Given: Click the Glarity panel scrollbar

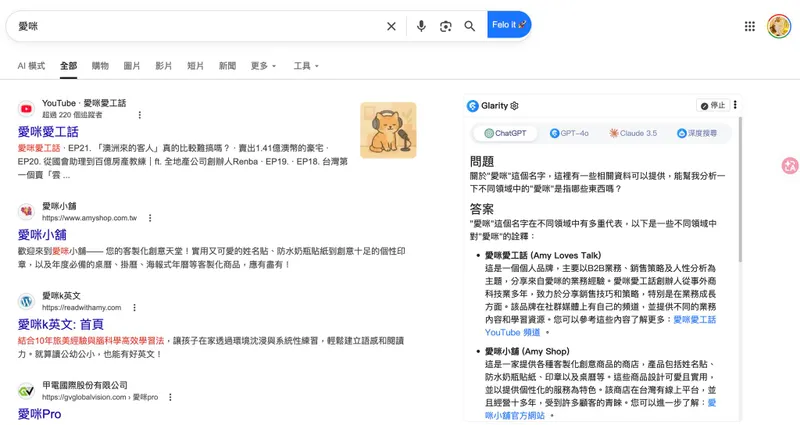Looking at the screenshot, I should (740, 189).
